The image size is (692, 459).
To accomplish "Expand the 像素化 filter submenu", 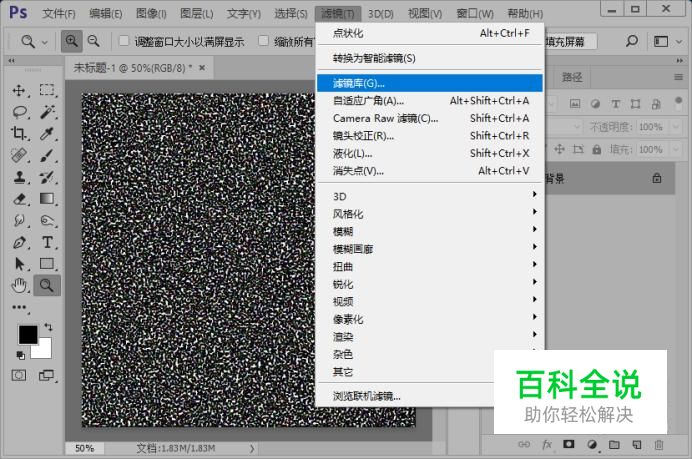I will point(430,319).
